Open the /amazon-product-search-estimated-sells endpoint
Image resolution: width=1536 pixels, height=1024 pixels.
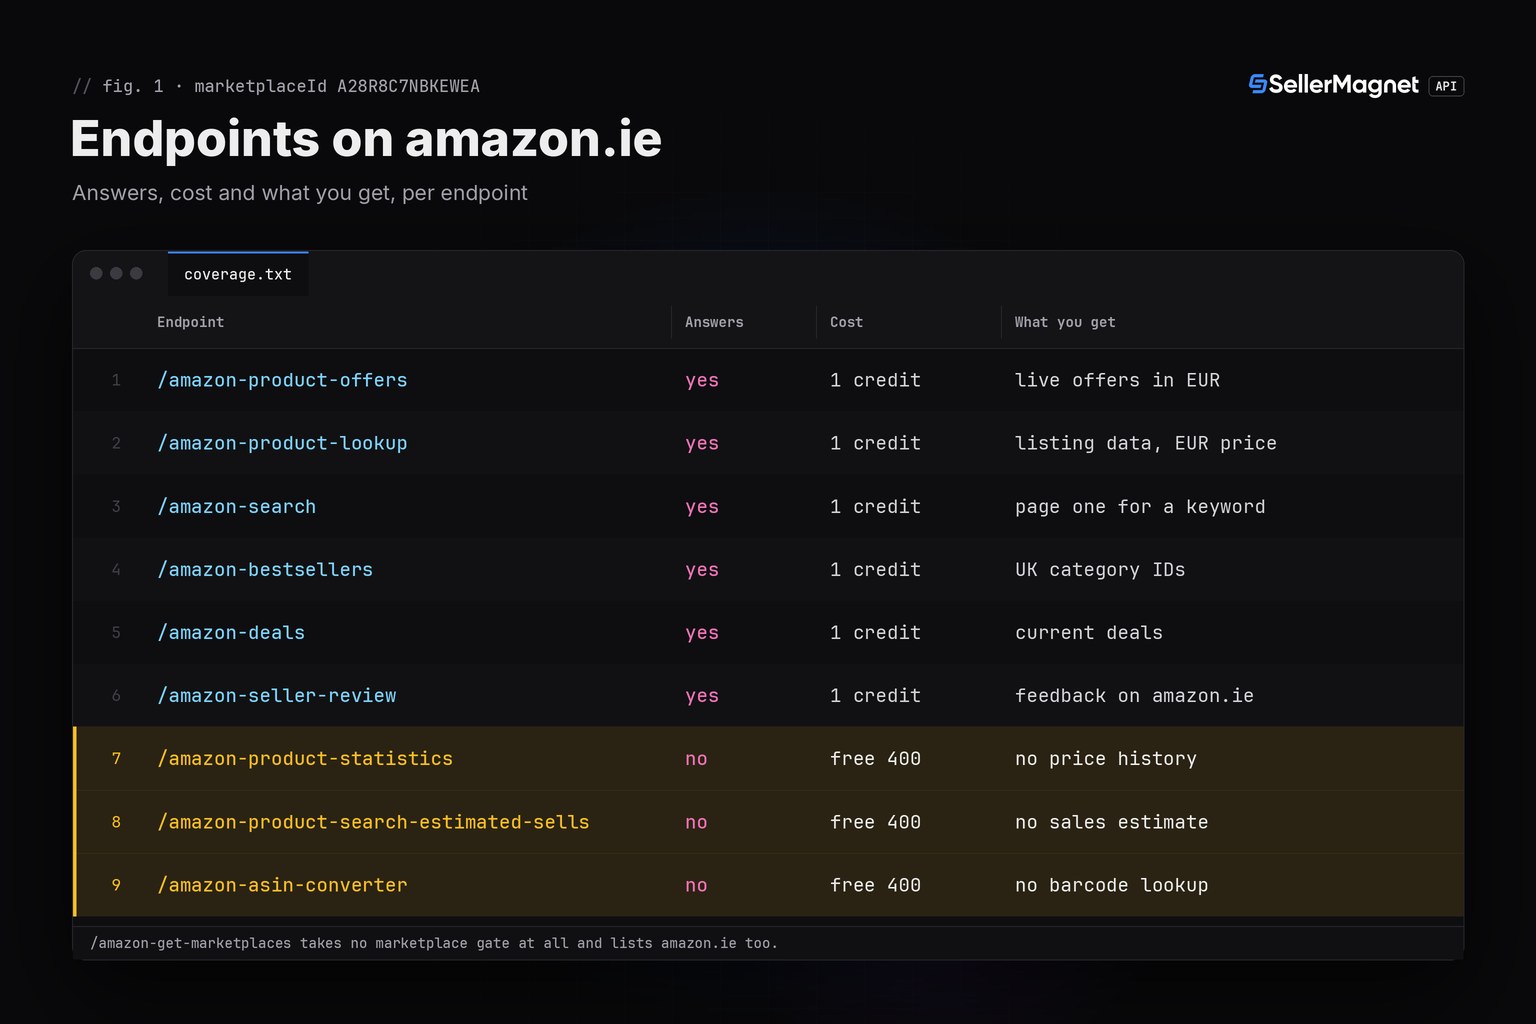(x=373, y=822)
